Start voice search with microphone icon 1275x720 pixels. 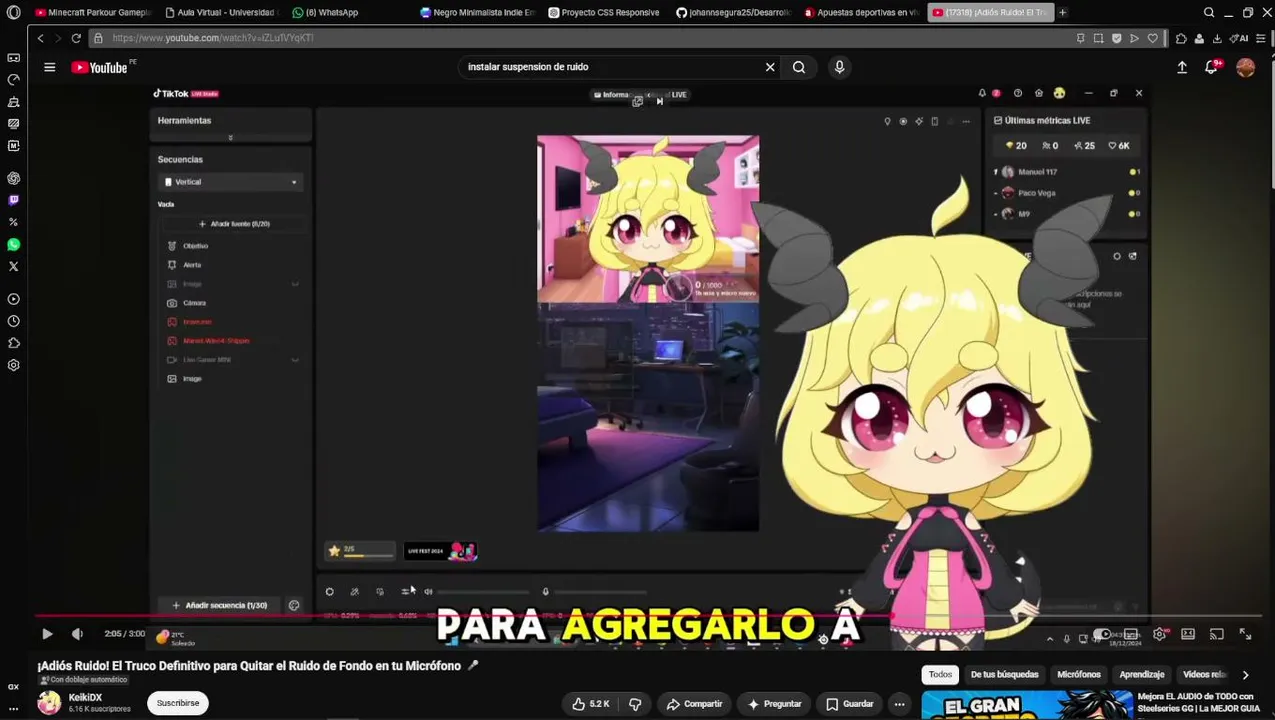839,67
